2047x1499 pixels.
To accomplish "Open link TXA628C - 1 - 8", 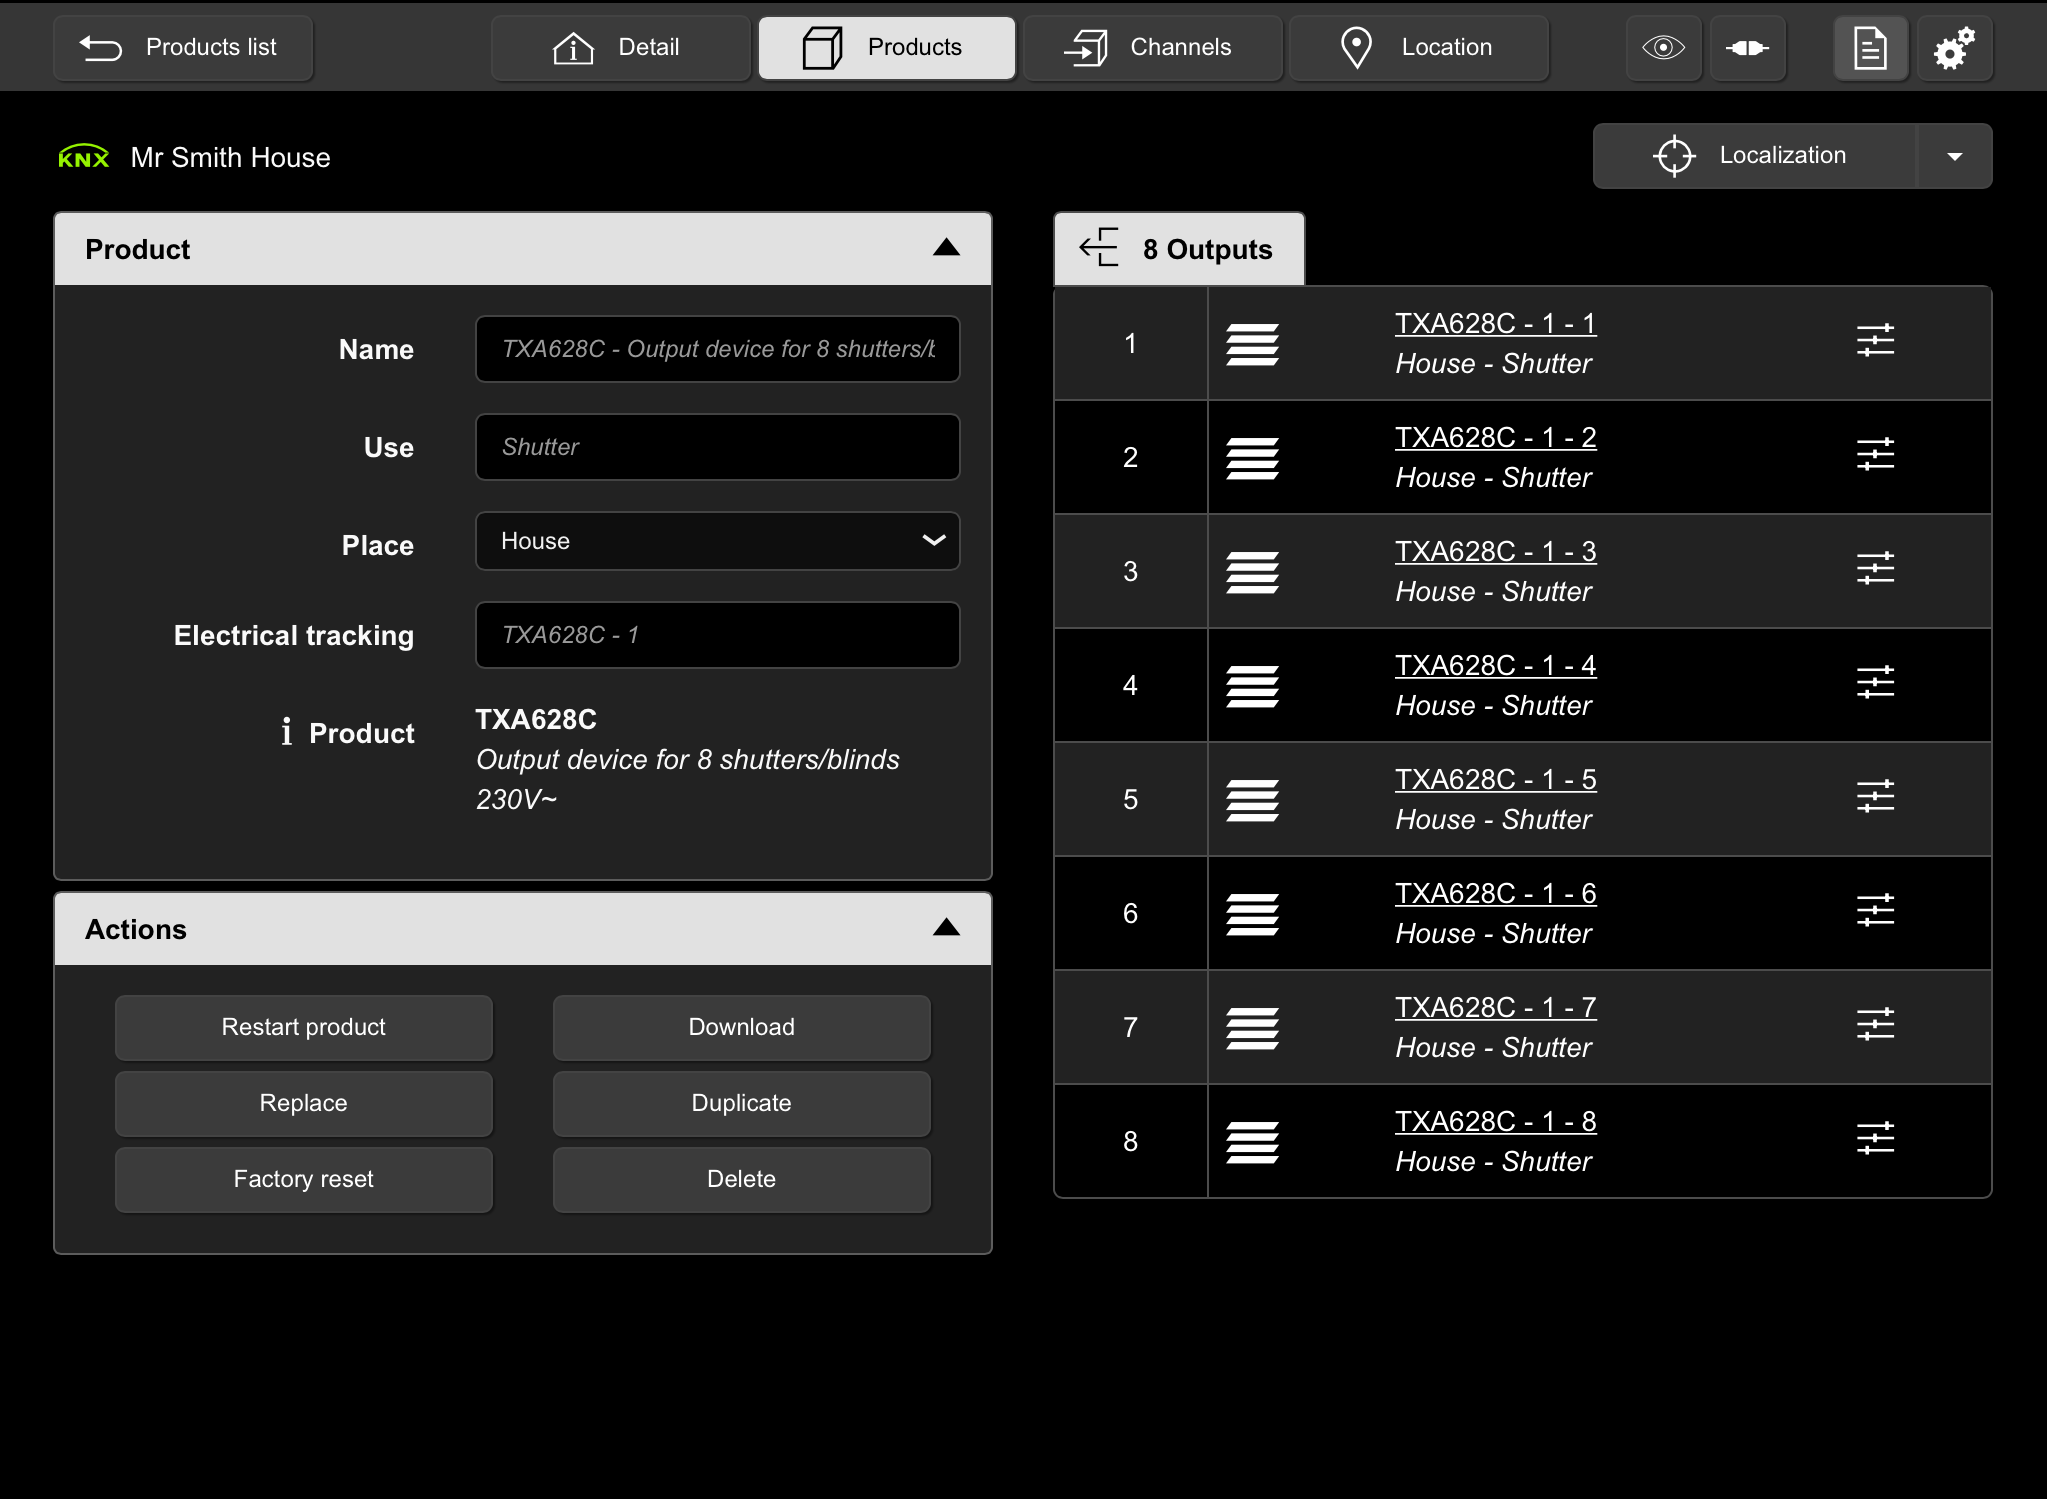I will click(1495, 1122).
